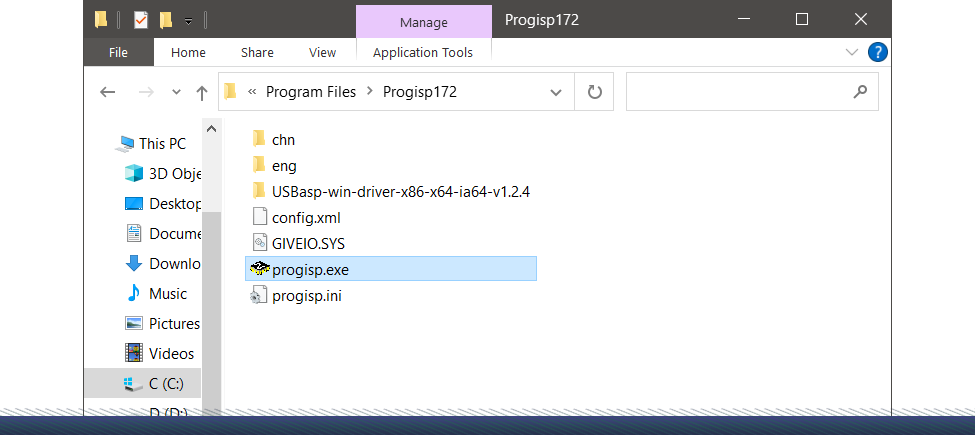Image resolution: width=975 pixels, height=435 pixels.
Task: Open the Music folder in navigation pane
Action: (167, 293)
